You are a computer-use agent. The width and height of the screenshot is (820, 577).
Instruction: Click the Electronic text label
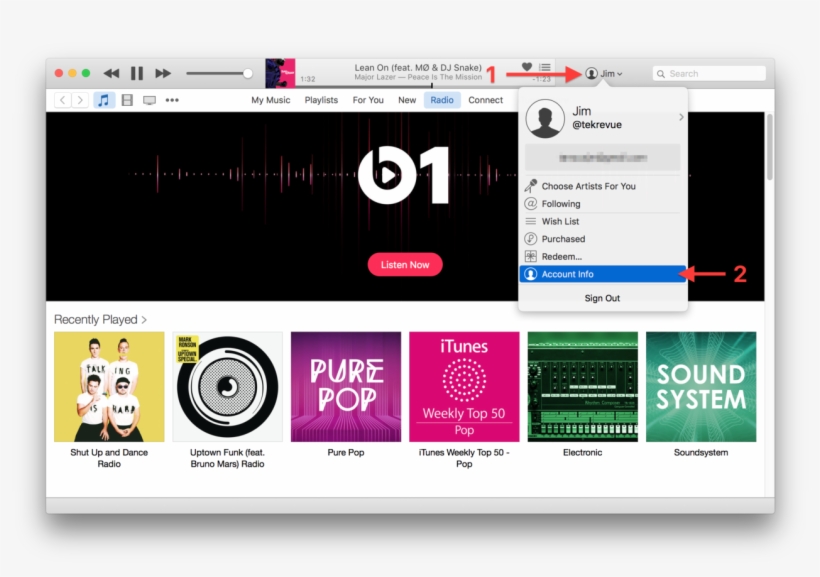click(x=583, y=452)
